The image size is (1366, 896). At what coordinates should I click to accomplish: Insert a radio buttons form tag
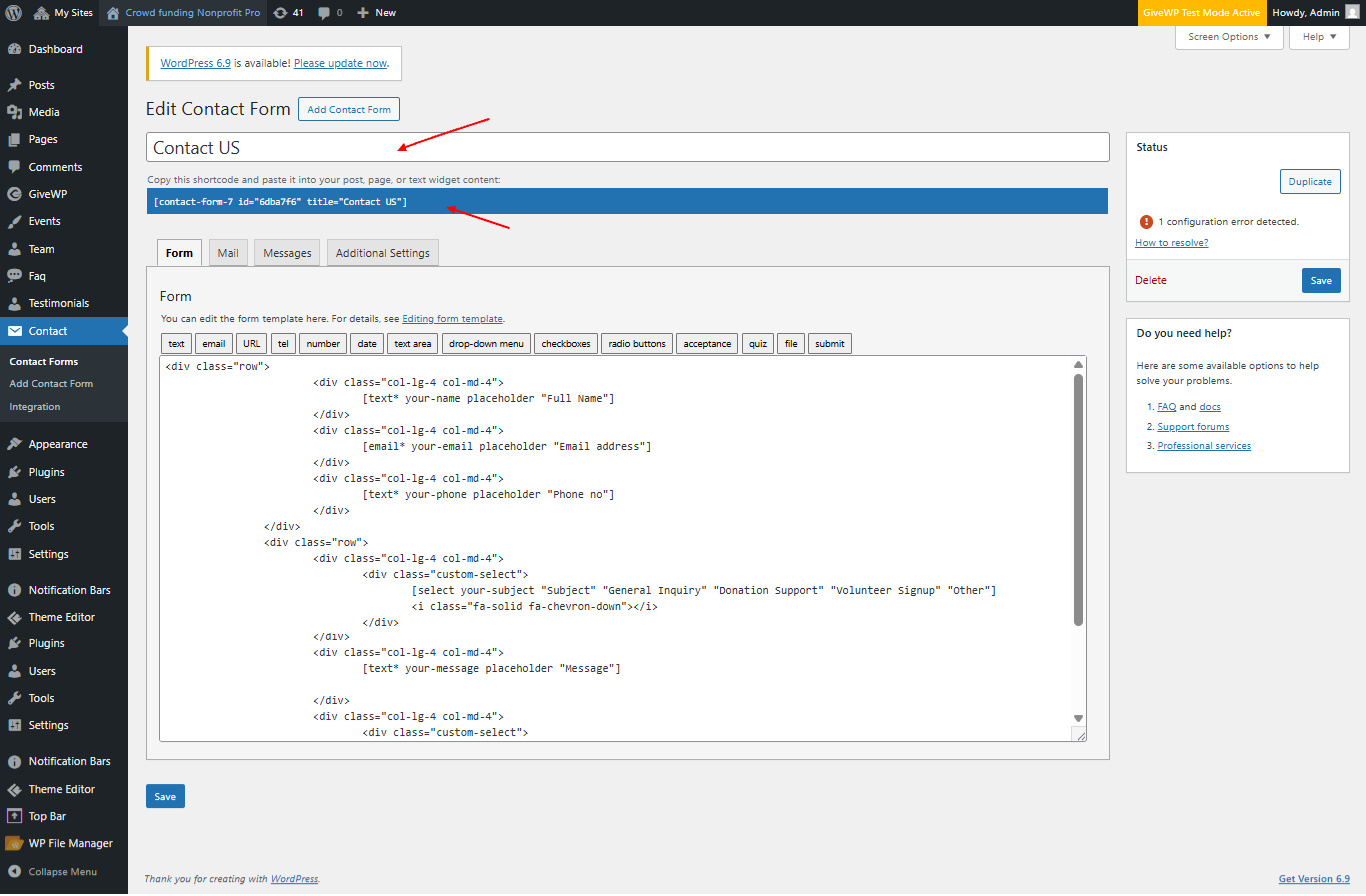tap(637, 344)
